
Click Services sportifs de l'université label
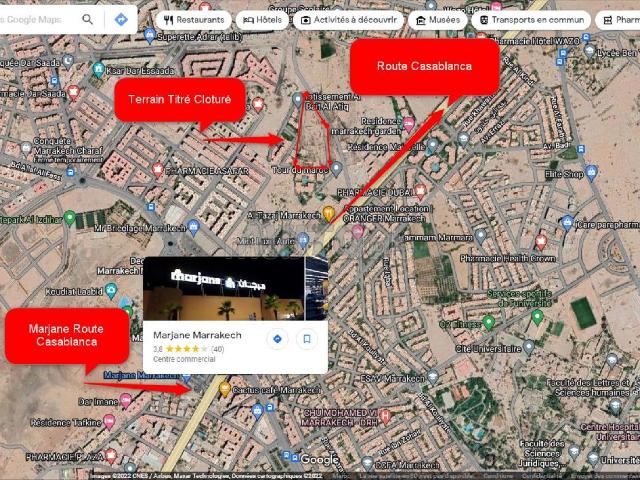click(x=519, y=299)
